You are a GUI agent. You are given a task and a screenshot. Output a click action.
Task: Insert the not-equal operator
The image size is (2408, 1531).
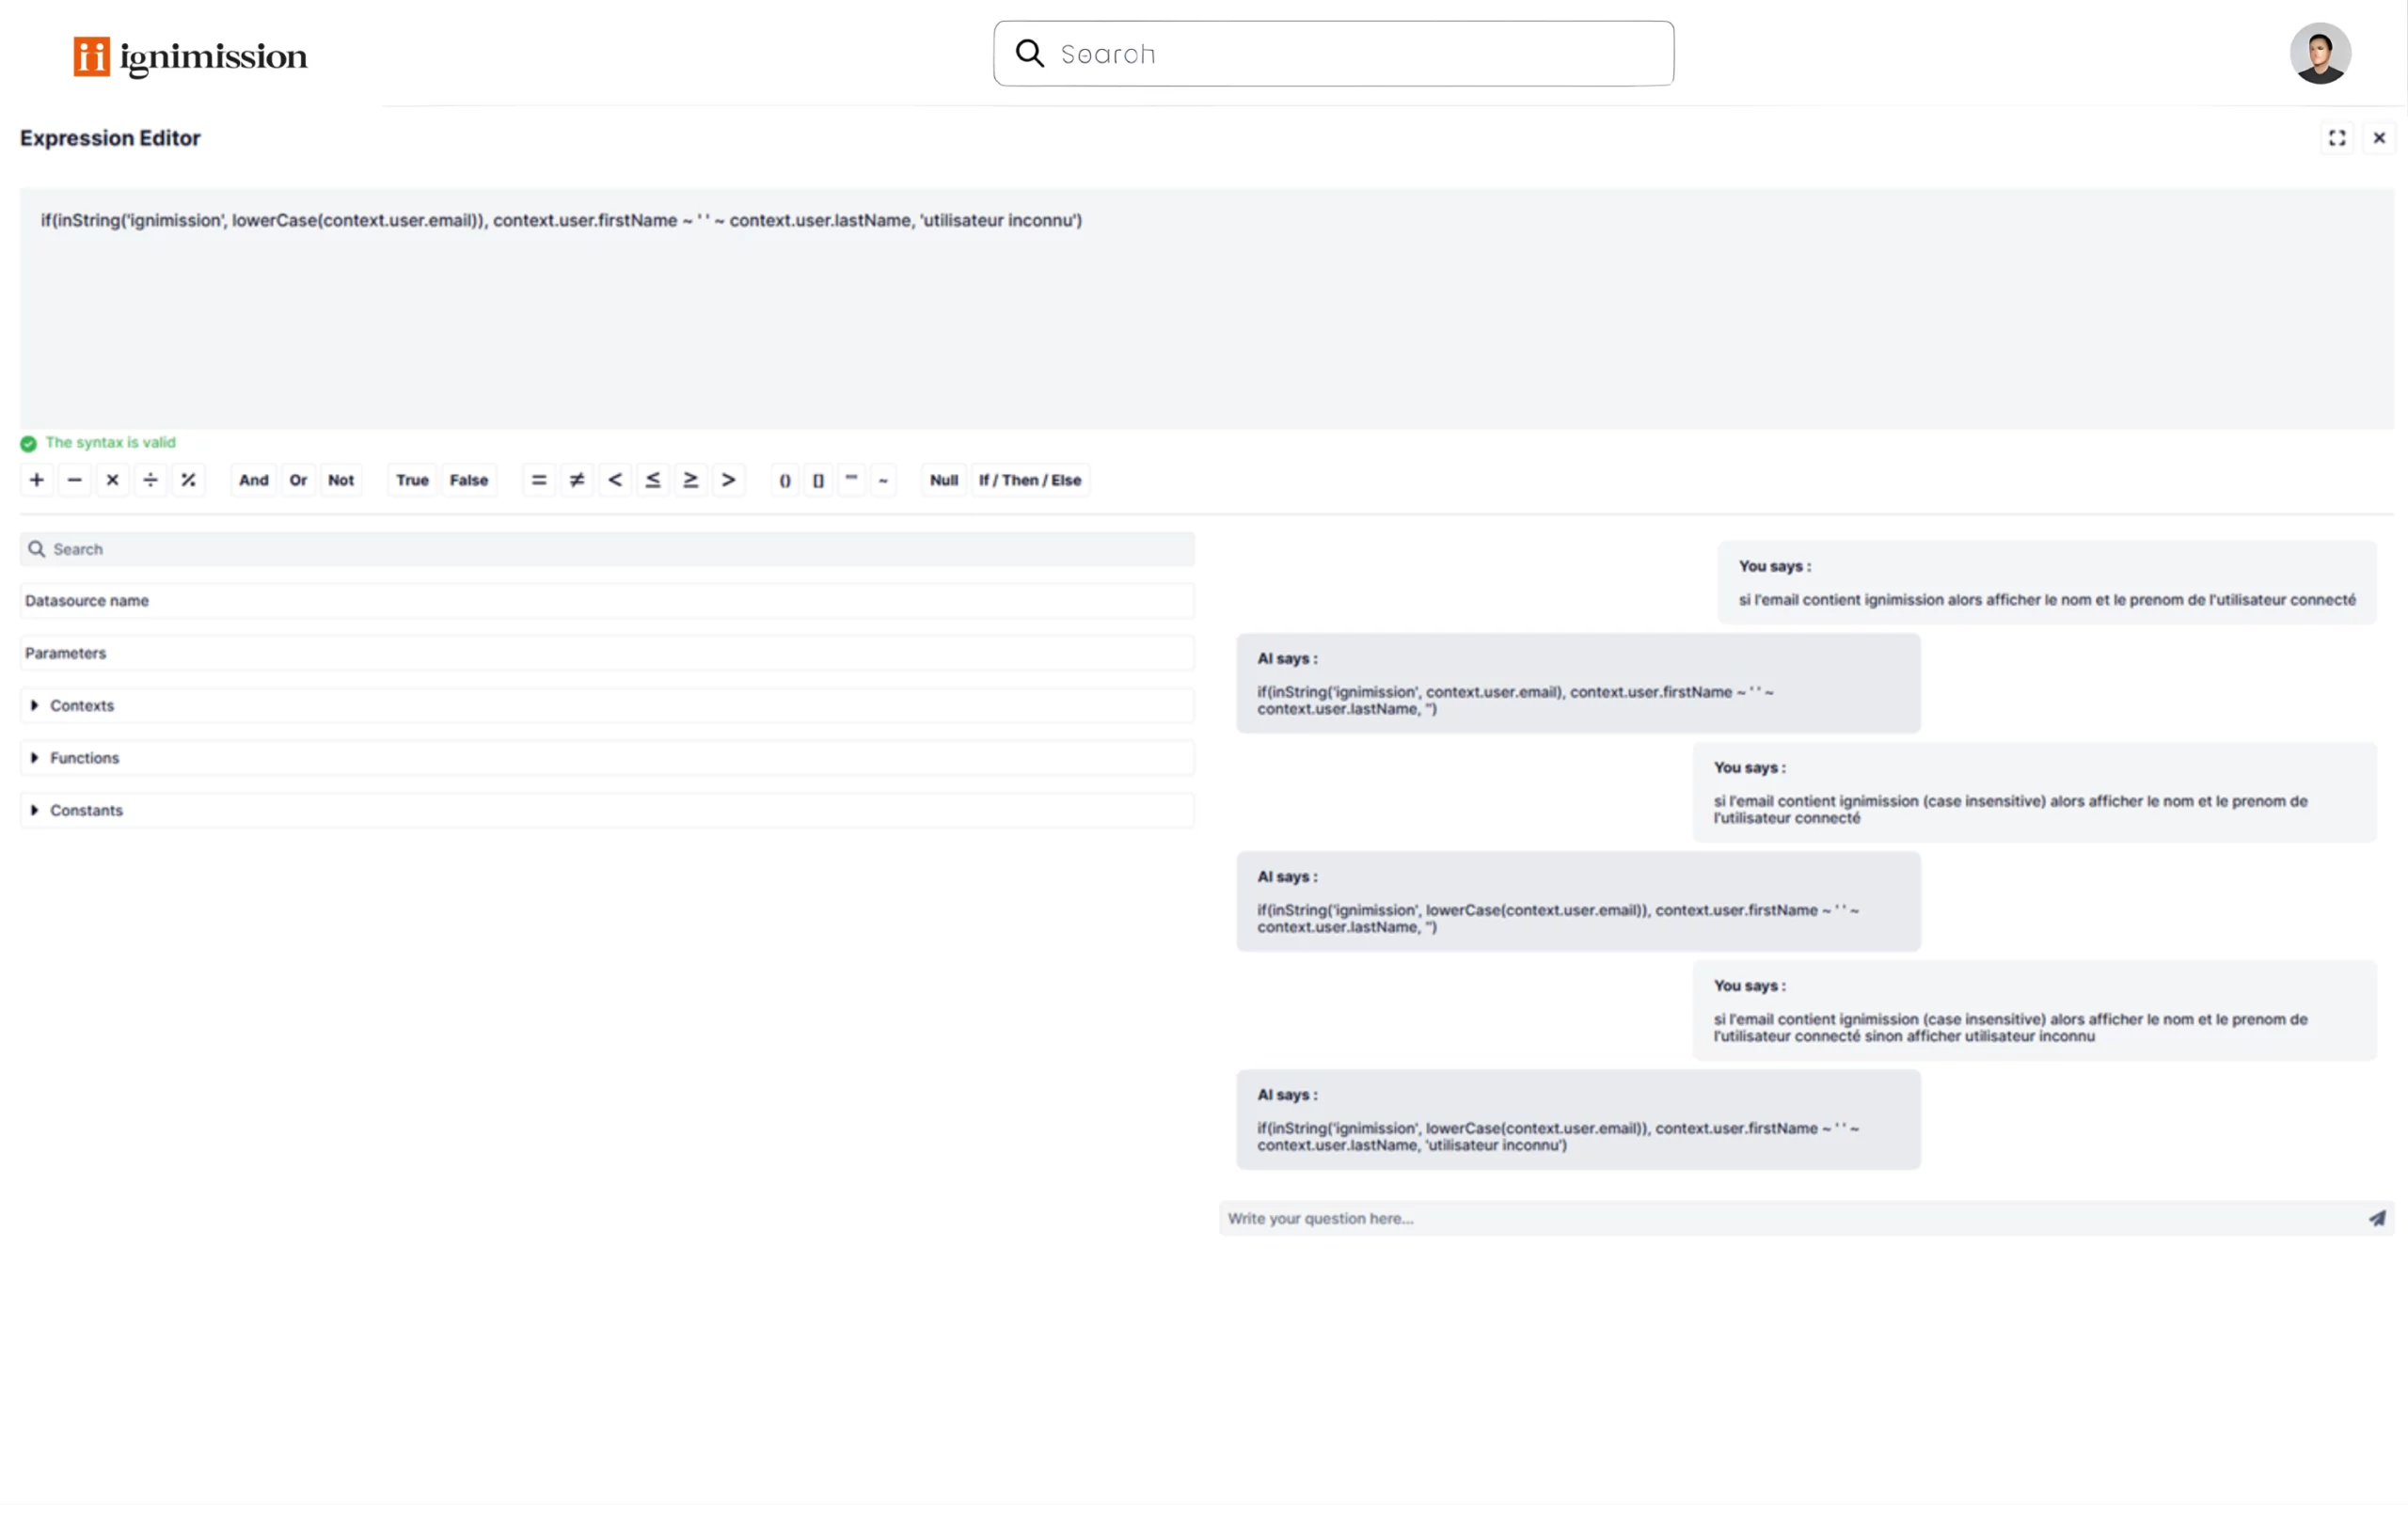[x=577, y=480]
